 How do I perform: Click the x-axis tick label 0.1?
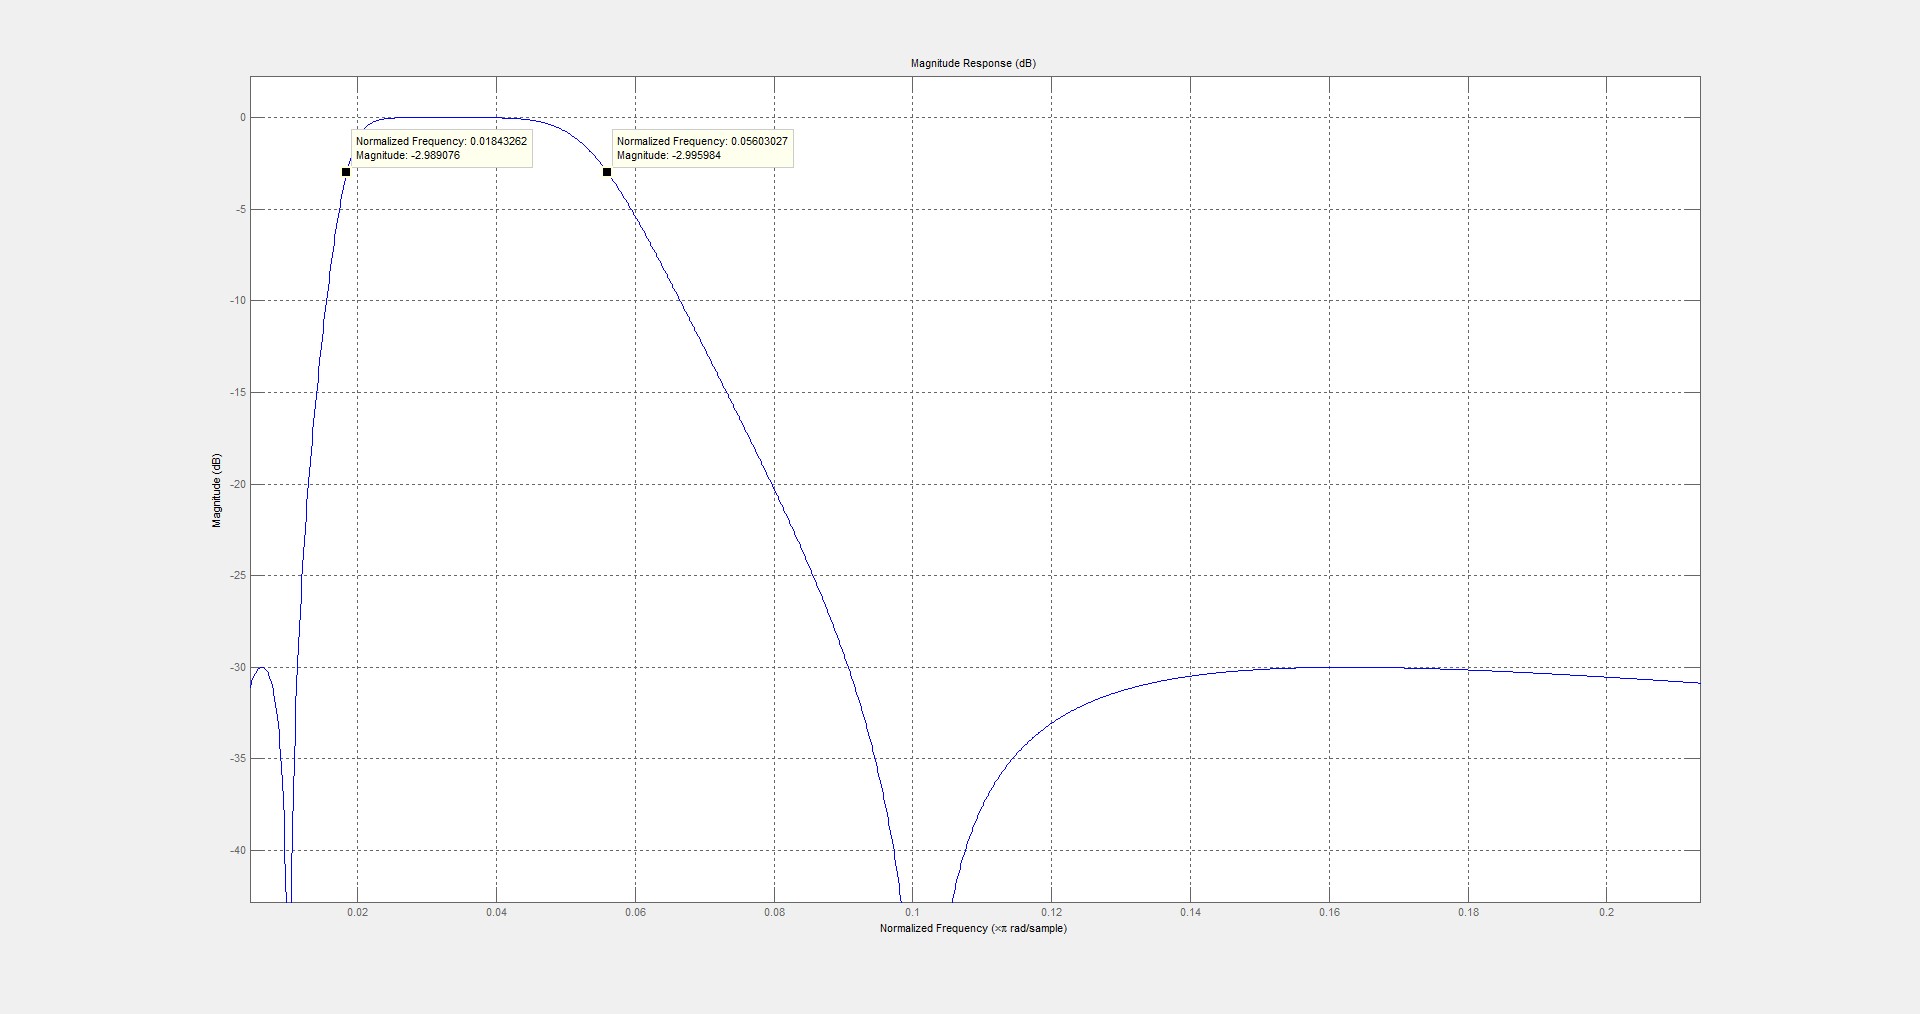[x=912, y=912]
